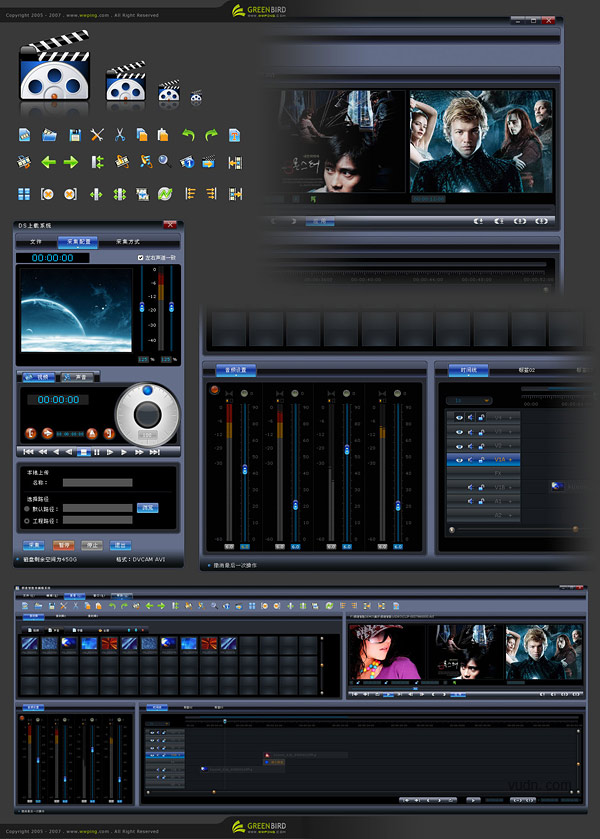Click the 名称 name input field
This screenshot has height=839, width=600.
[97, 483]
